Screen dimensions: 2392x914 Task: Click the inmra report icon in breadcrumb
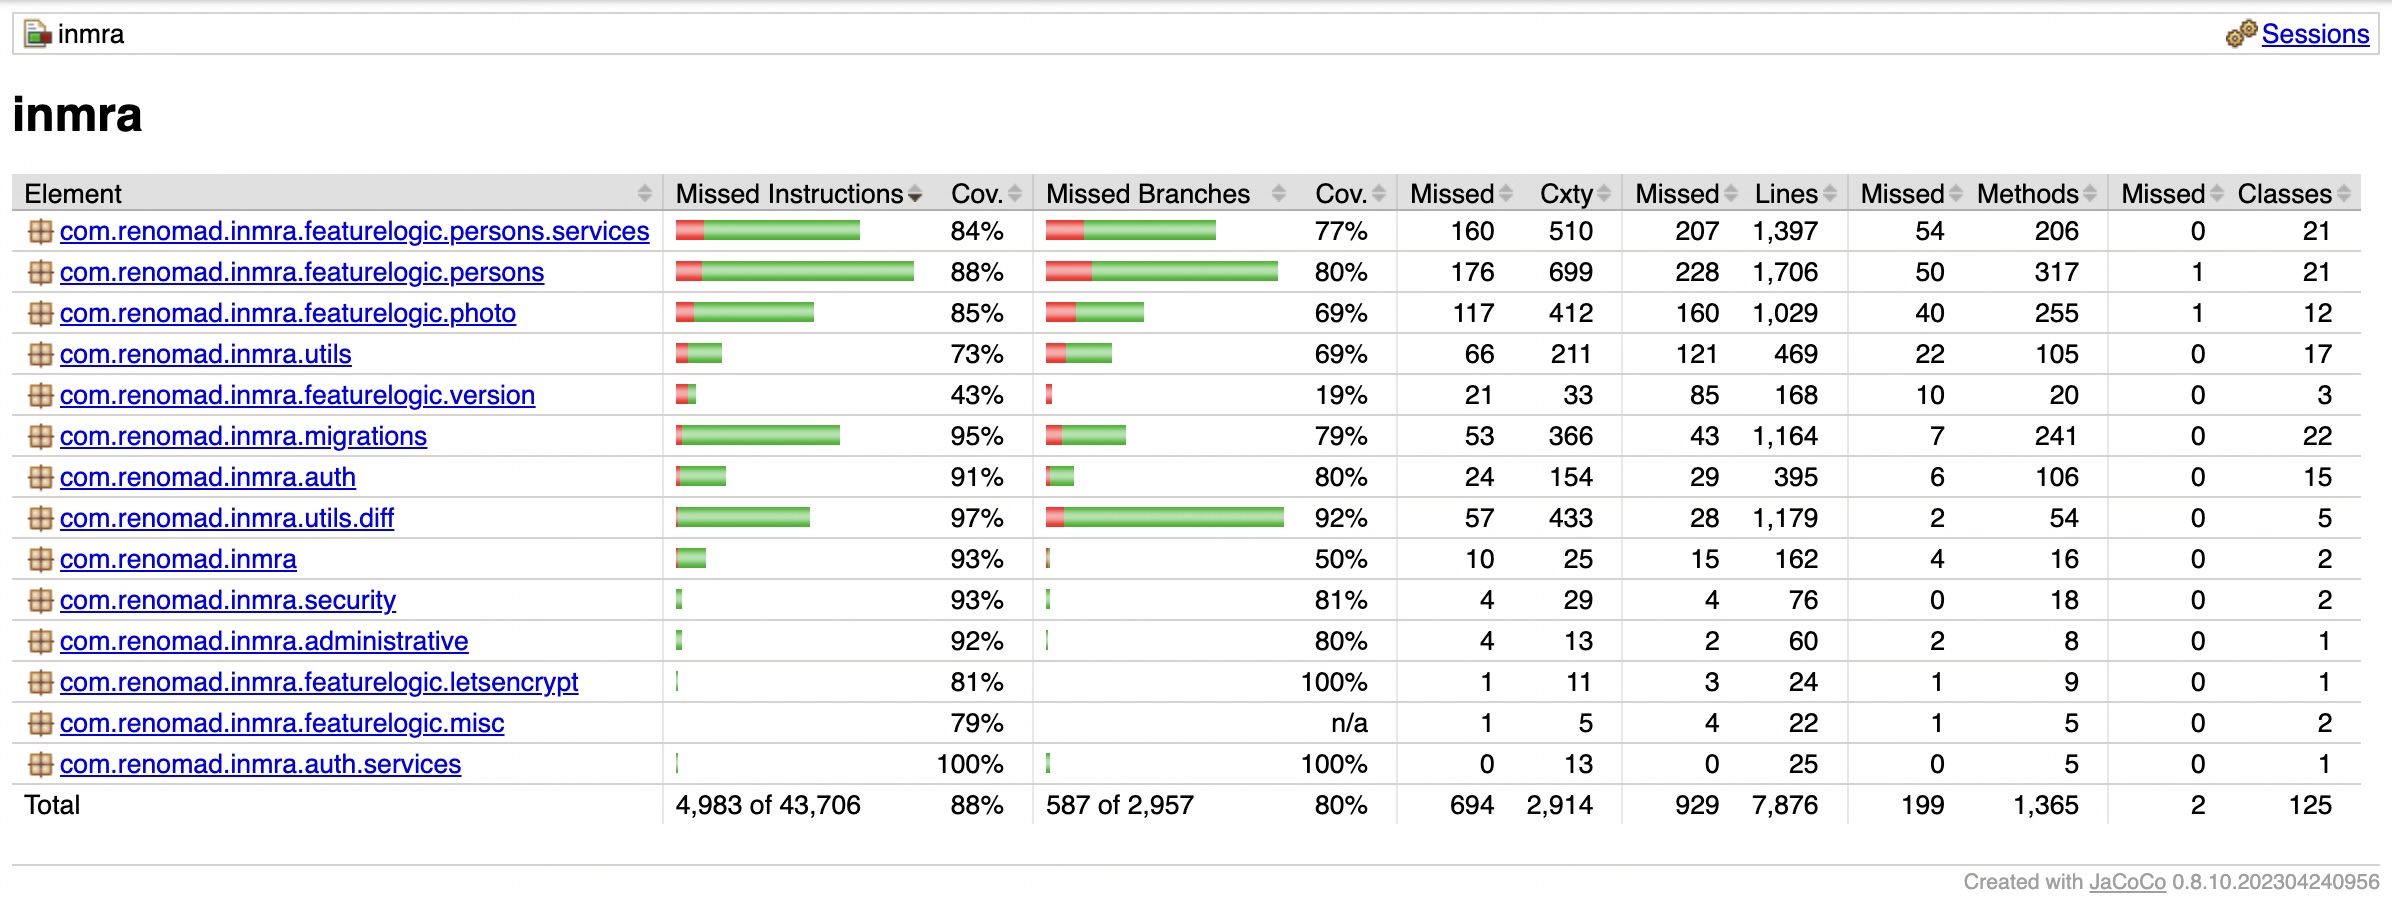[38, 34]
